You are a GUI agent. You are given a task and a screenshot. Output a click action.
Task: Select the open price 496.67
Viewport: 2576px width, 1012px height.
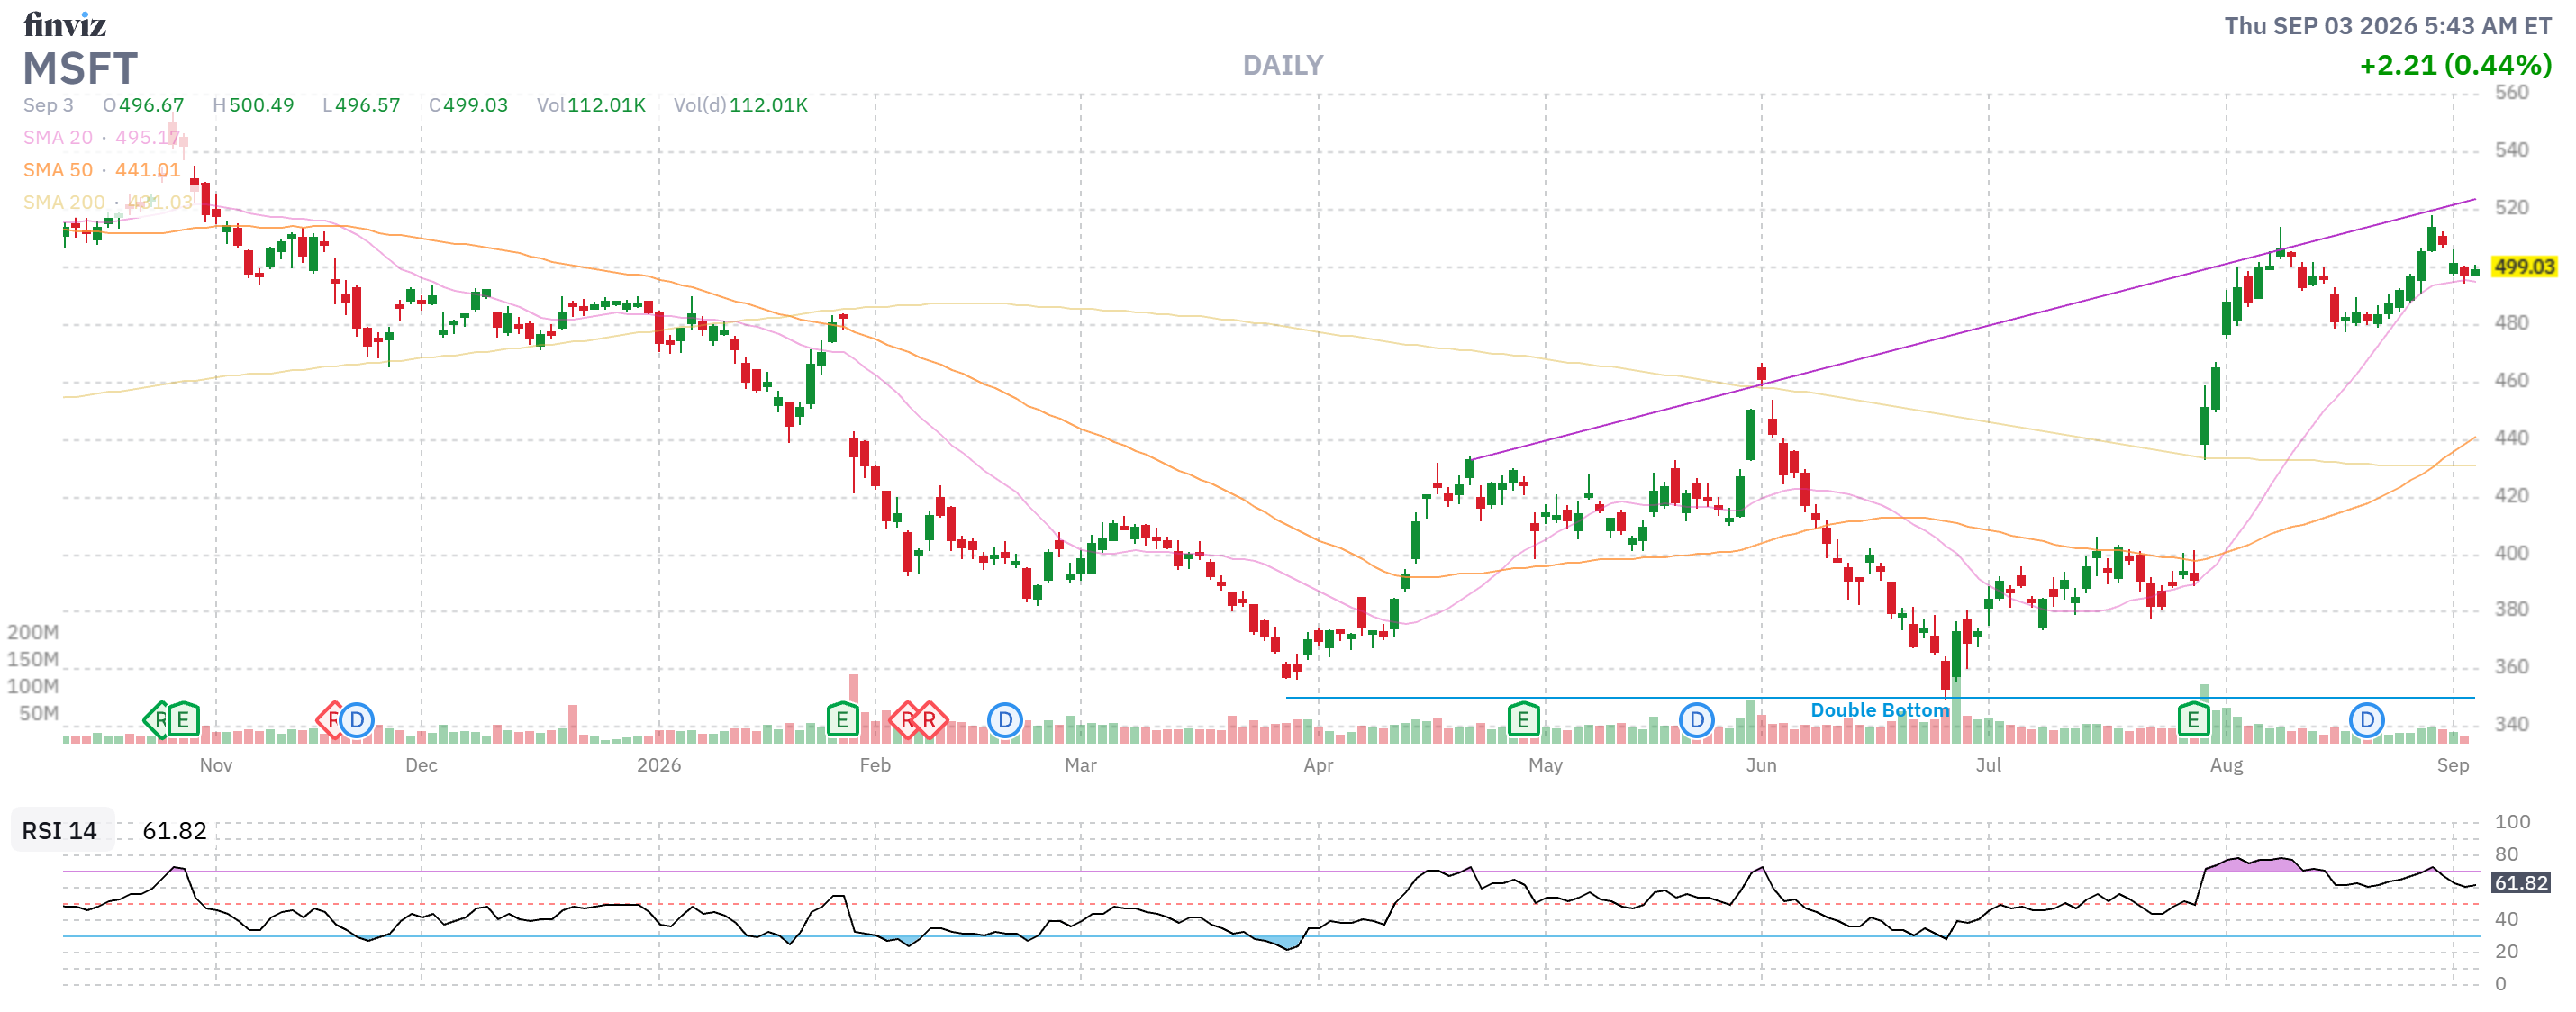click(x=151, y=105)
